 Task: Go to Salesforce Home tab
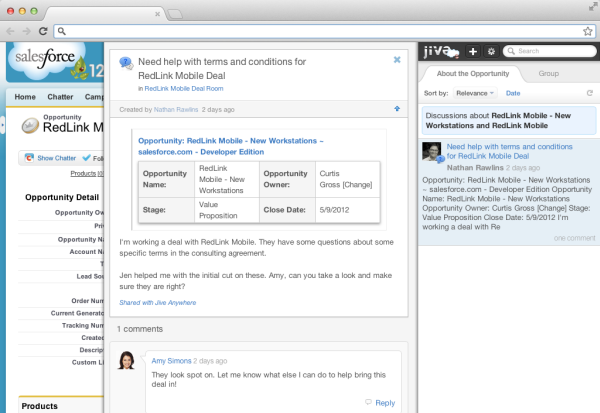25,97
